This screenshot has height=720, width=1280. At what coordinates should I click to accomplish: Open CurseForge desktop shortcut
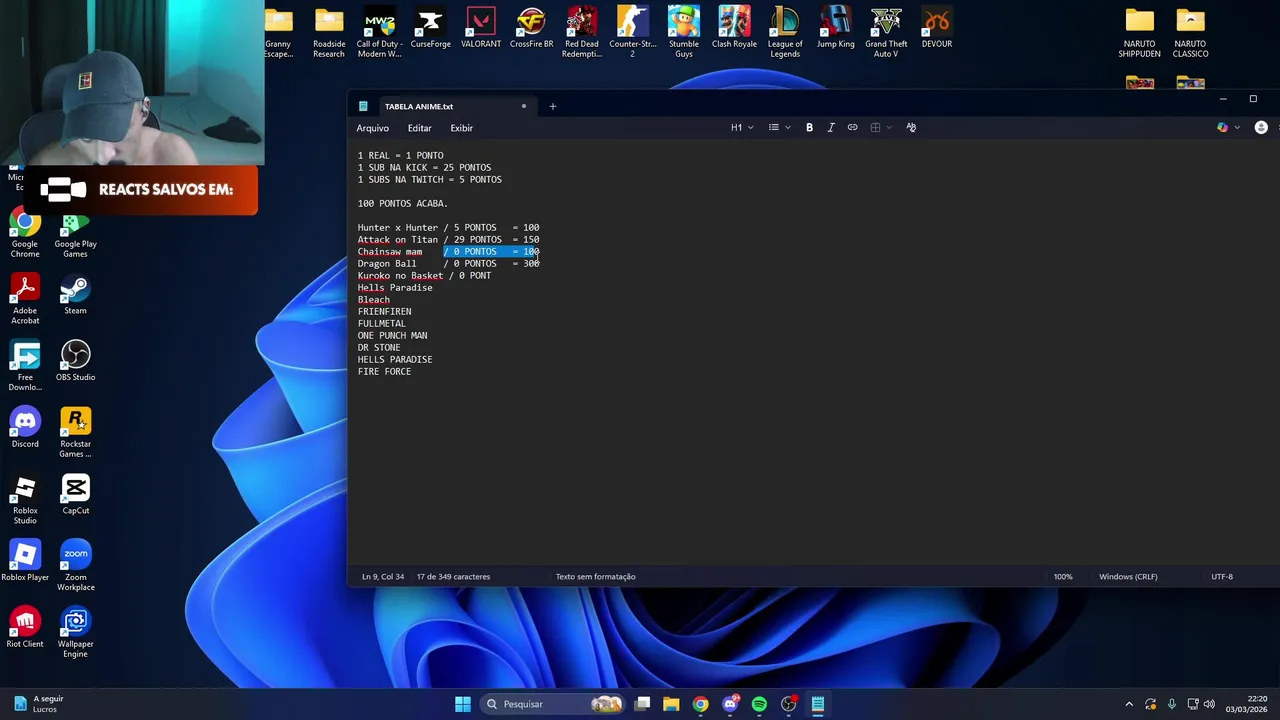tap(430, 28)
